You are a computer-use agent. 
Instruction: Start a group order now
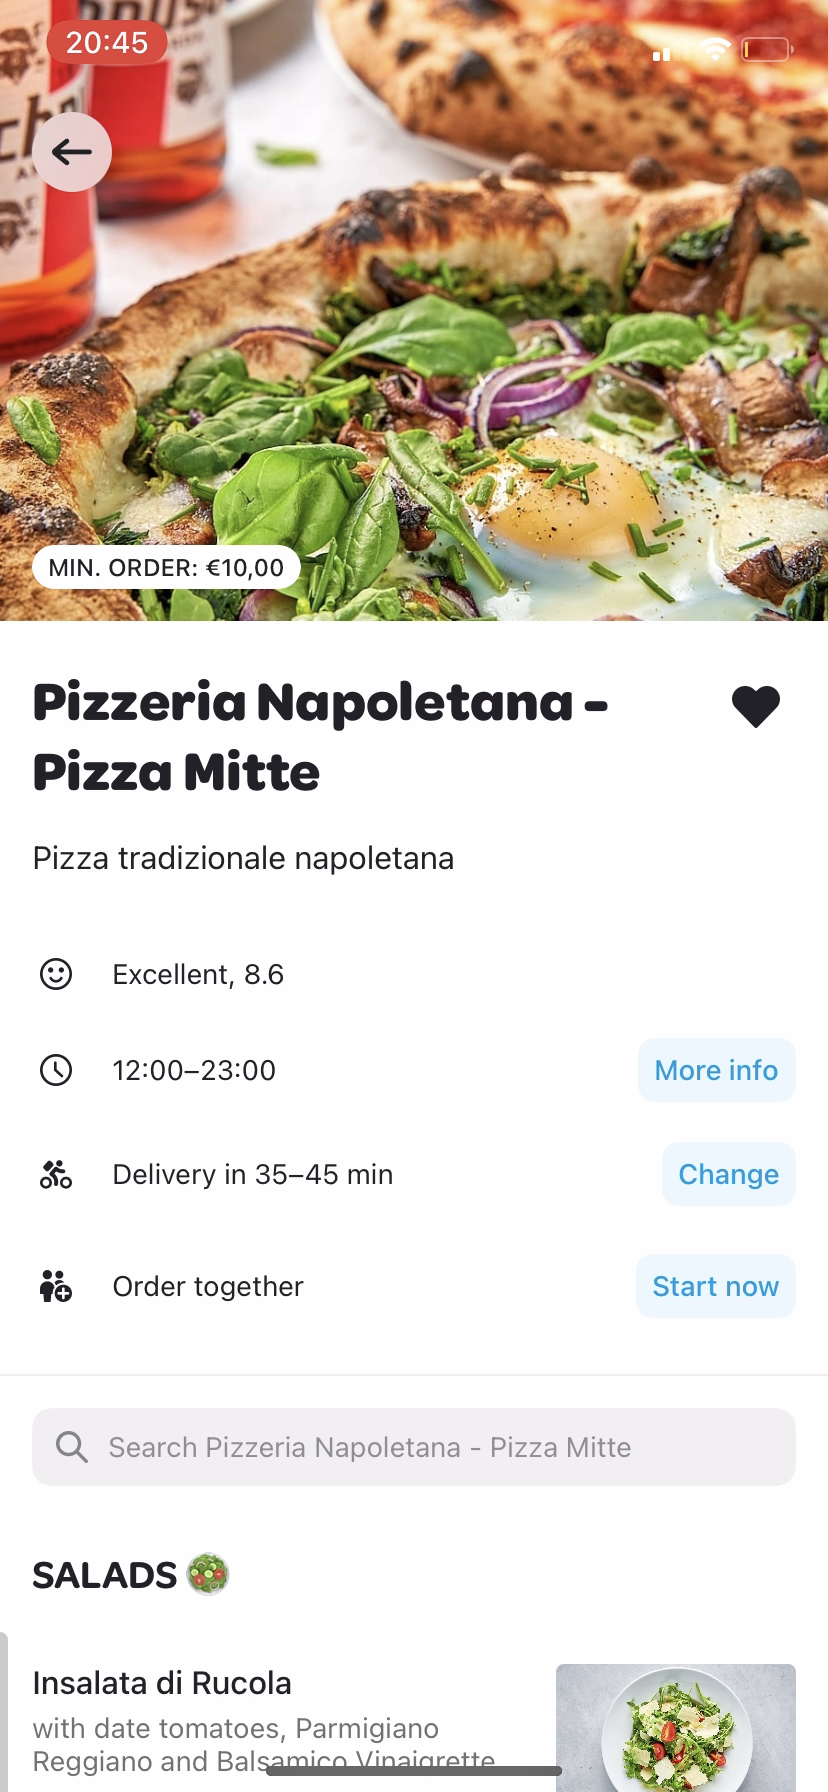pos(715,1286)
